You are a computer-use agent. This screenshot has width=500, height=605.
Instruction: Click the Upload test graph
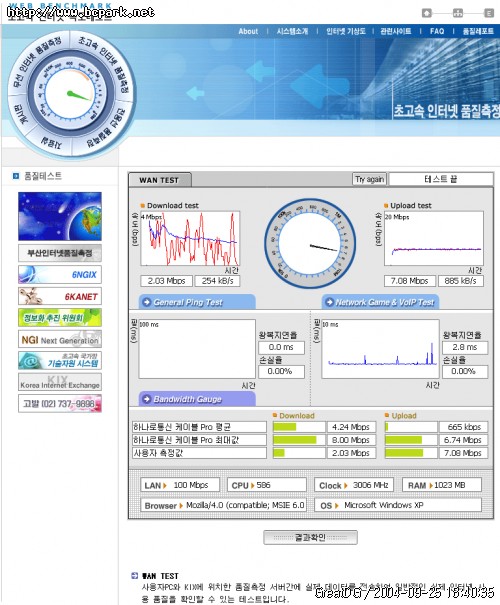point(434,238)
